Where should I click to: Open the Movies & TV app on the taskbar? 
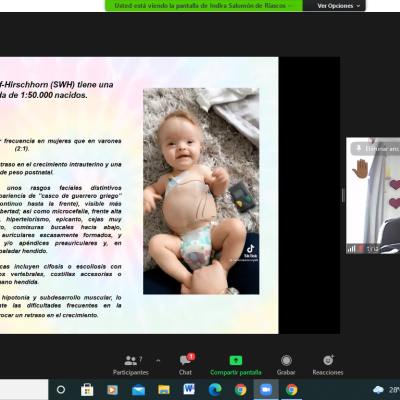(x=112, y=389)
